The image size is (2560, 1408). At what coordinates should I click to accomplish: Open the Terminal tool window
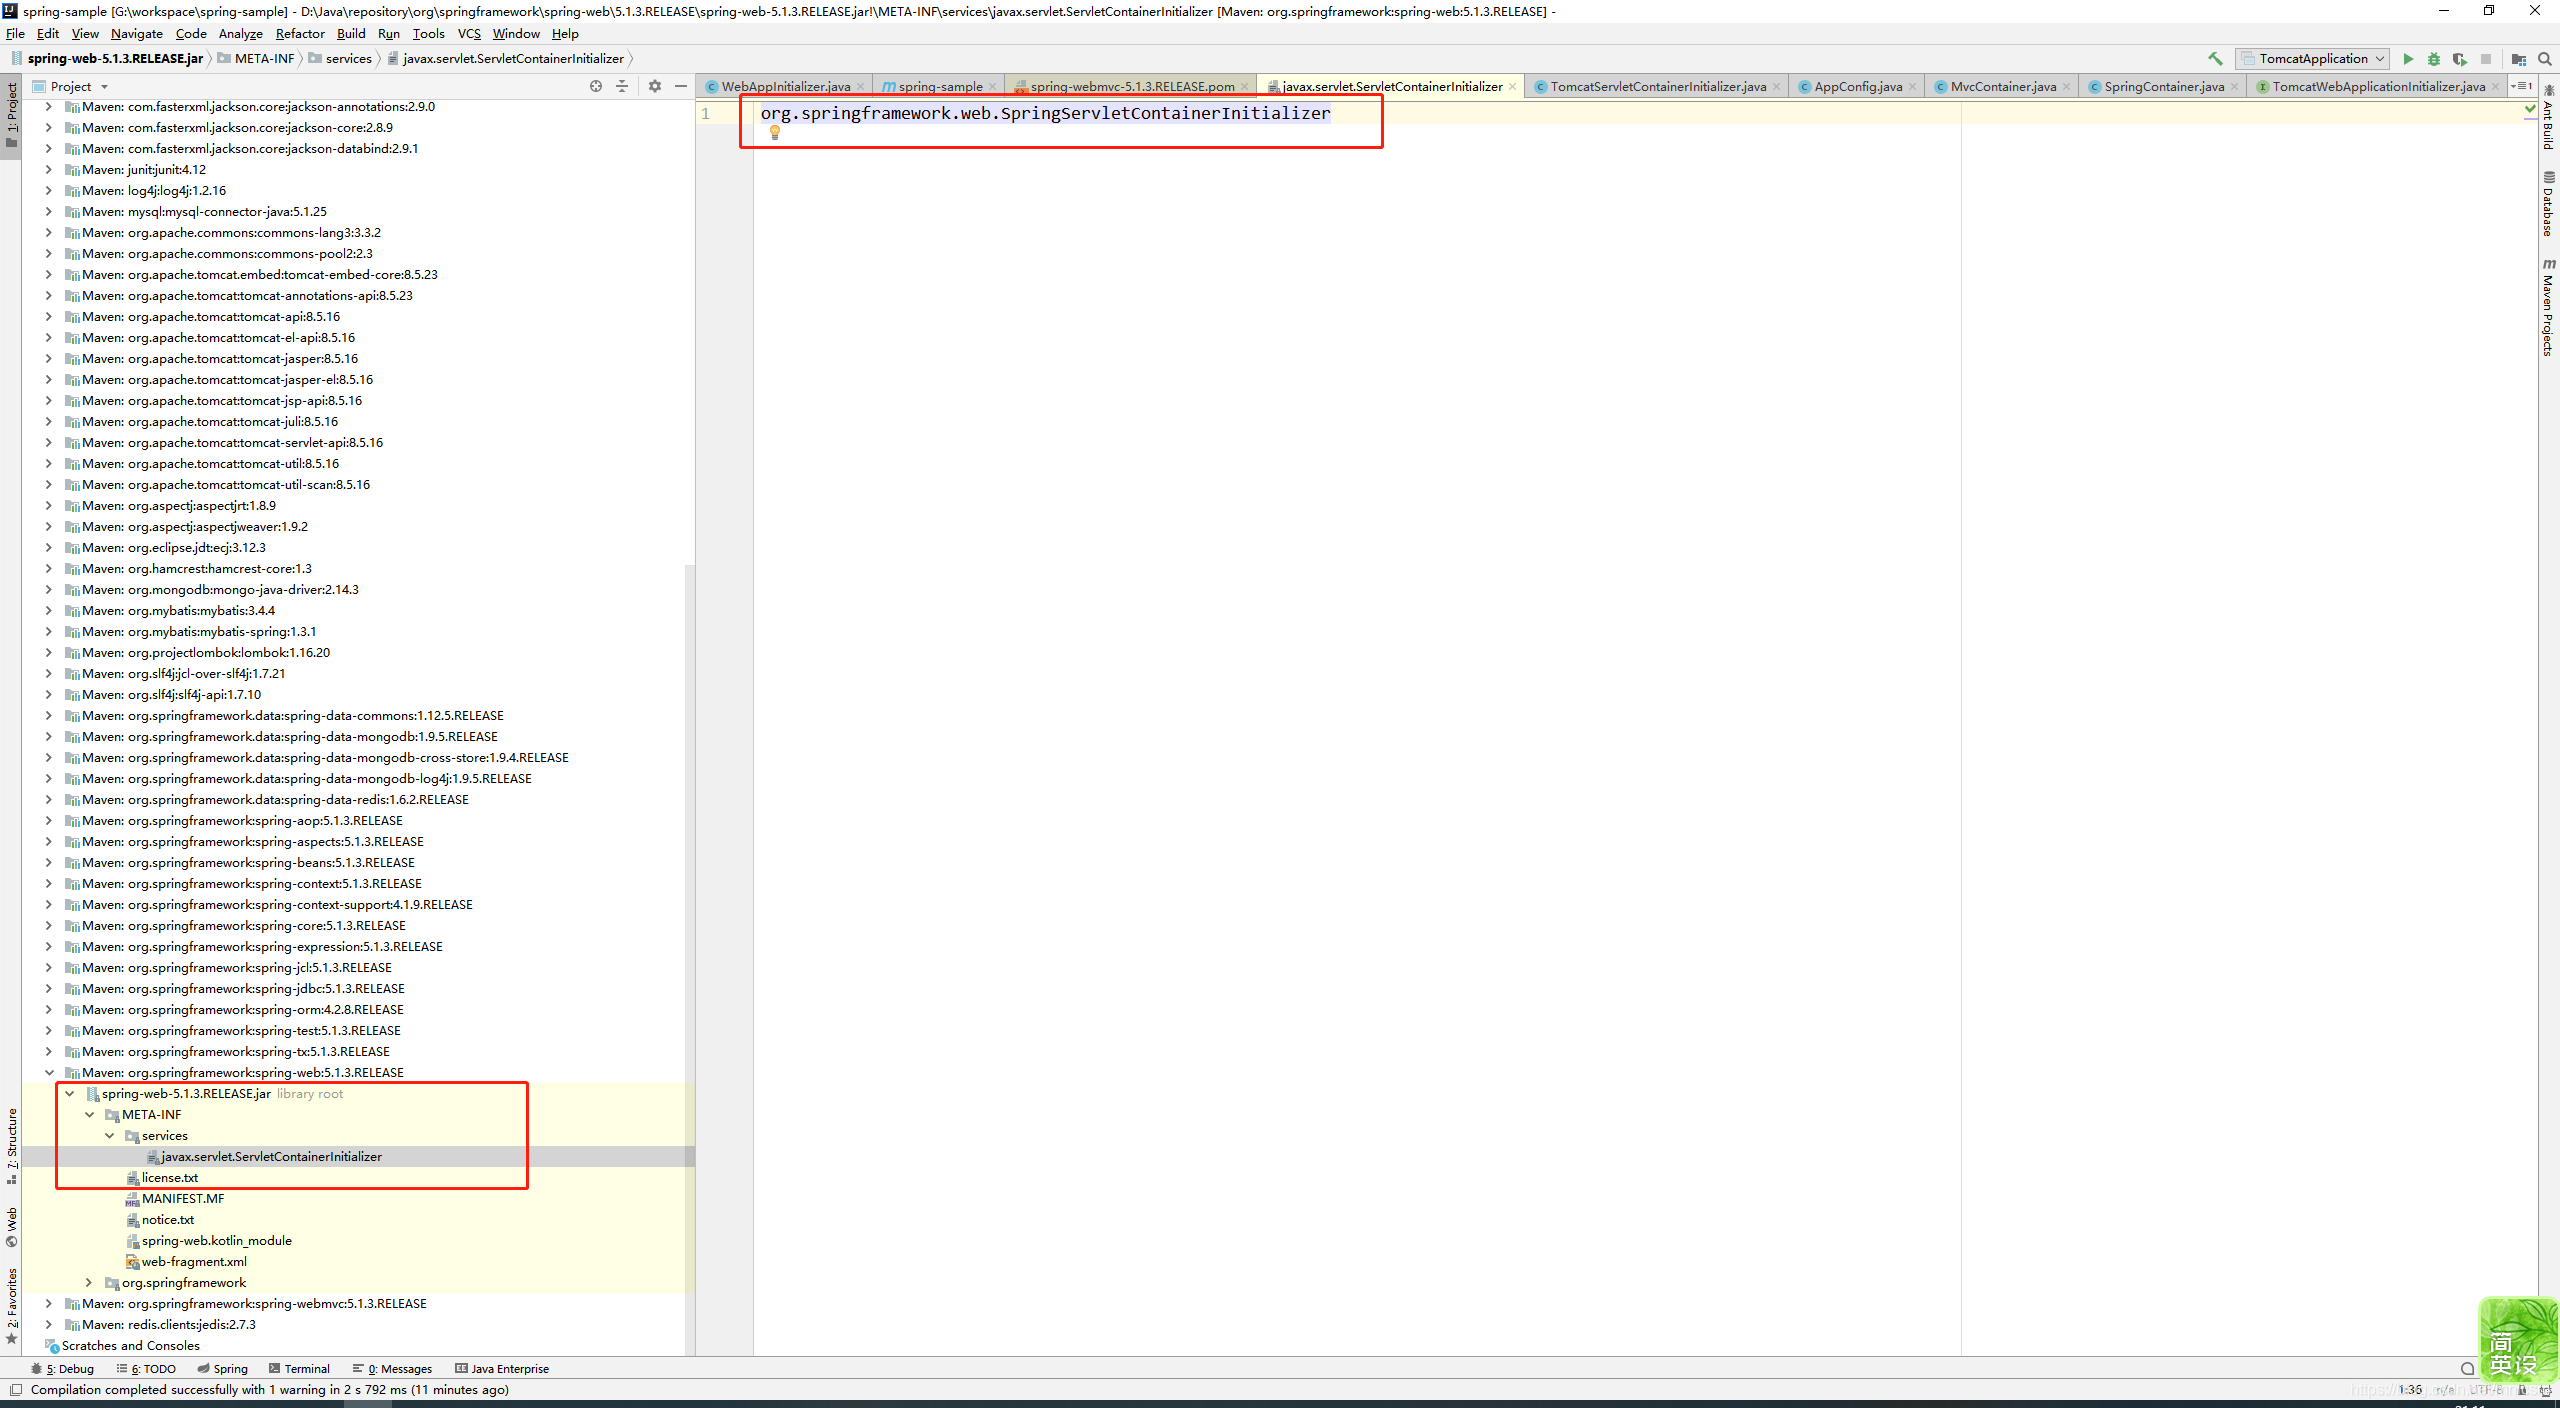[299, 1369]
